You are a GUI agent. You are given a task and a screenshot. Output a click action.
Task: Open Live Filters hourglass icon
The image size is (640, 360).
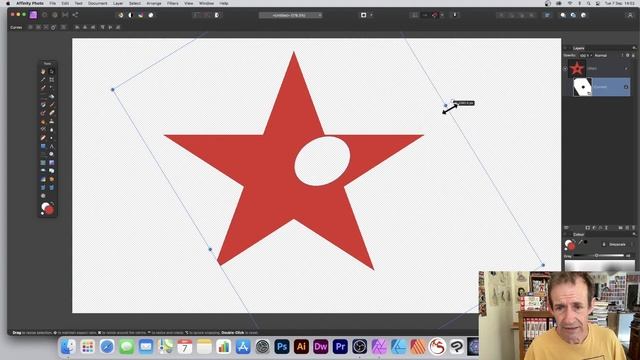click(x=607, y=228)
